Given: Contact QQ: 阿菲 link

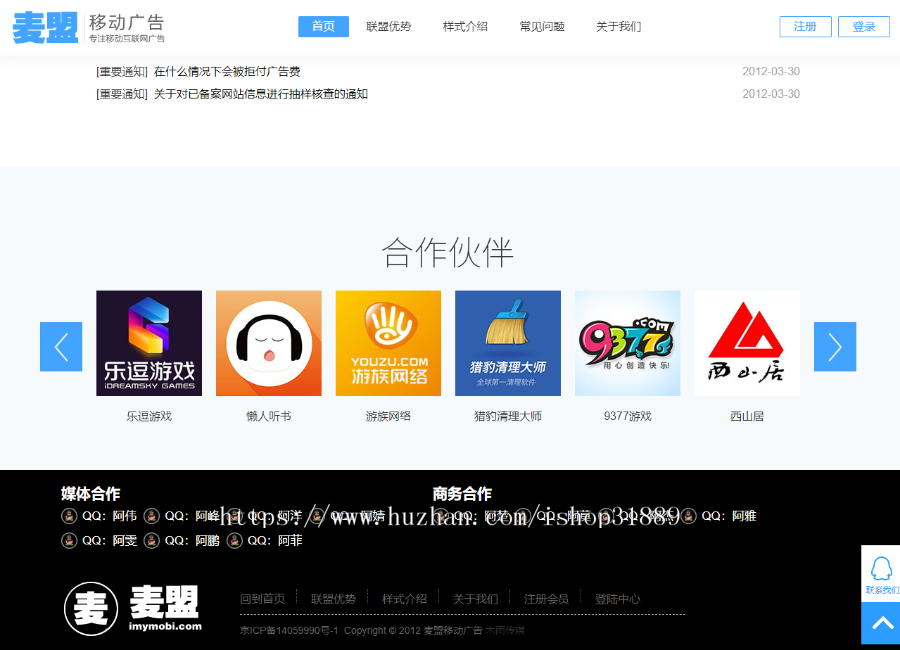Looking at the screenshot, I should [x=274, y=540].
